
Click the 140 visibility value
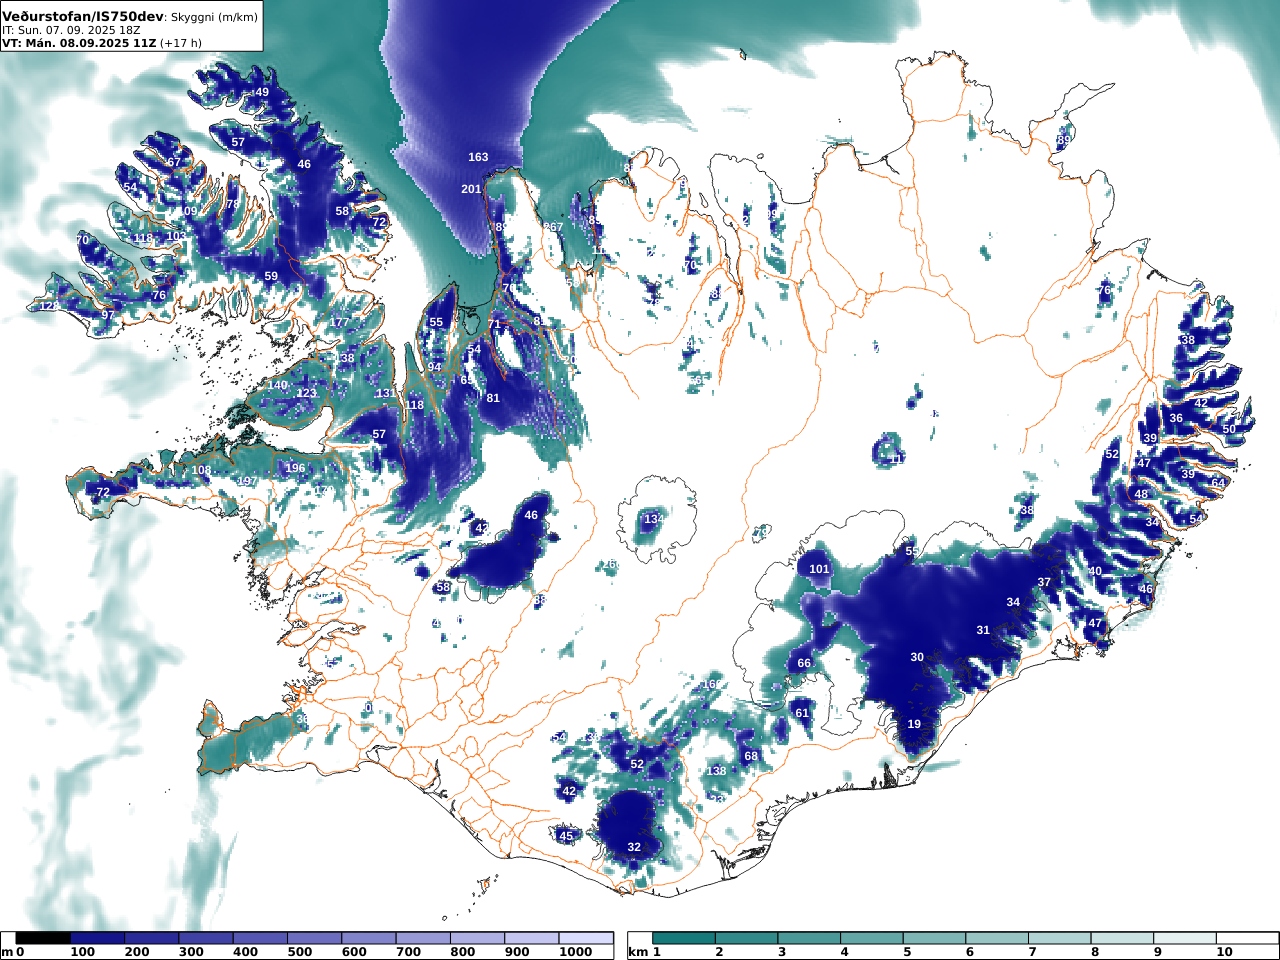(277, 385)
